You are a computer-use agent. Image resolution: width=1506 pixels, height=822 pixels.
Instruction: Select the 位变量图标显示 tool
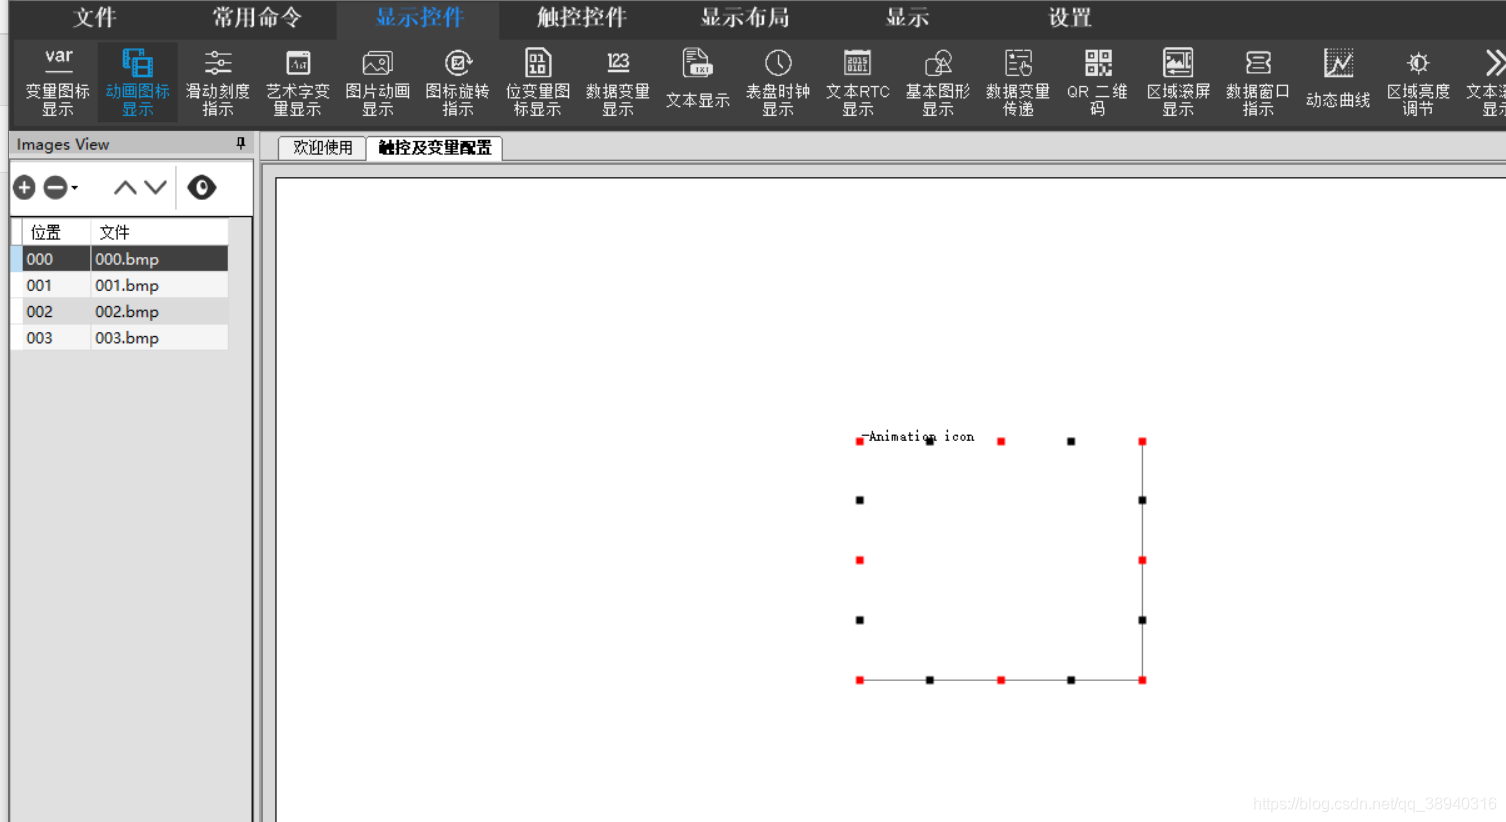pos(538,82)
